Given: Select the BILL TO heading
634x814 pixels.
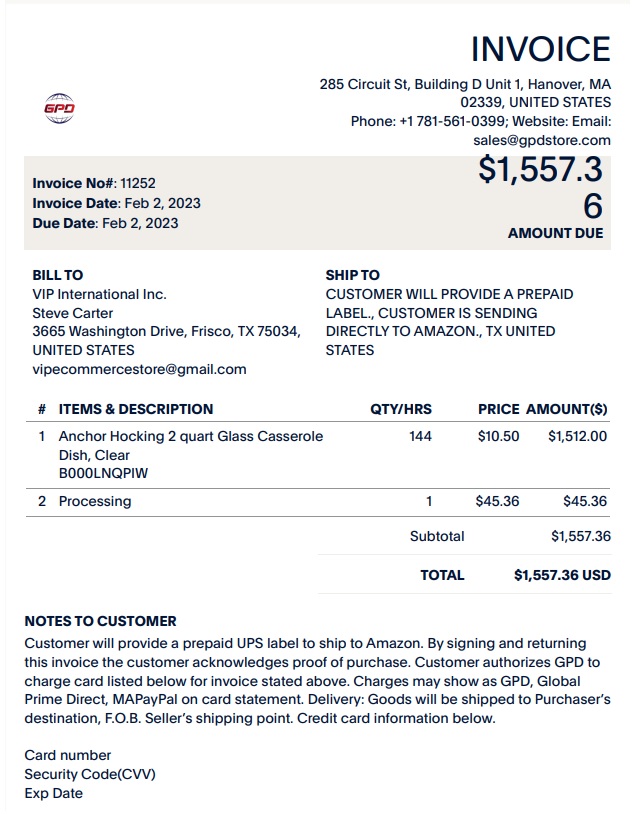Looking at the screenshot, I should [58, 275].
